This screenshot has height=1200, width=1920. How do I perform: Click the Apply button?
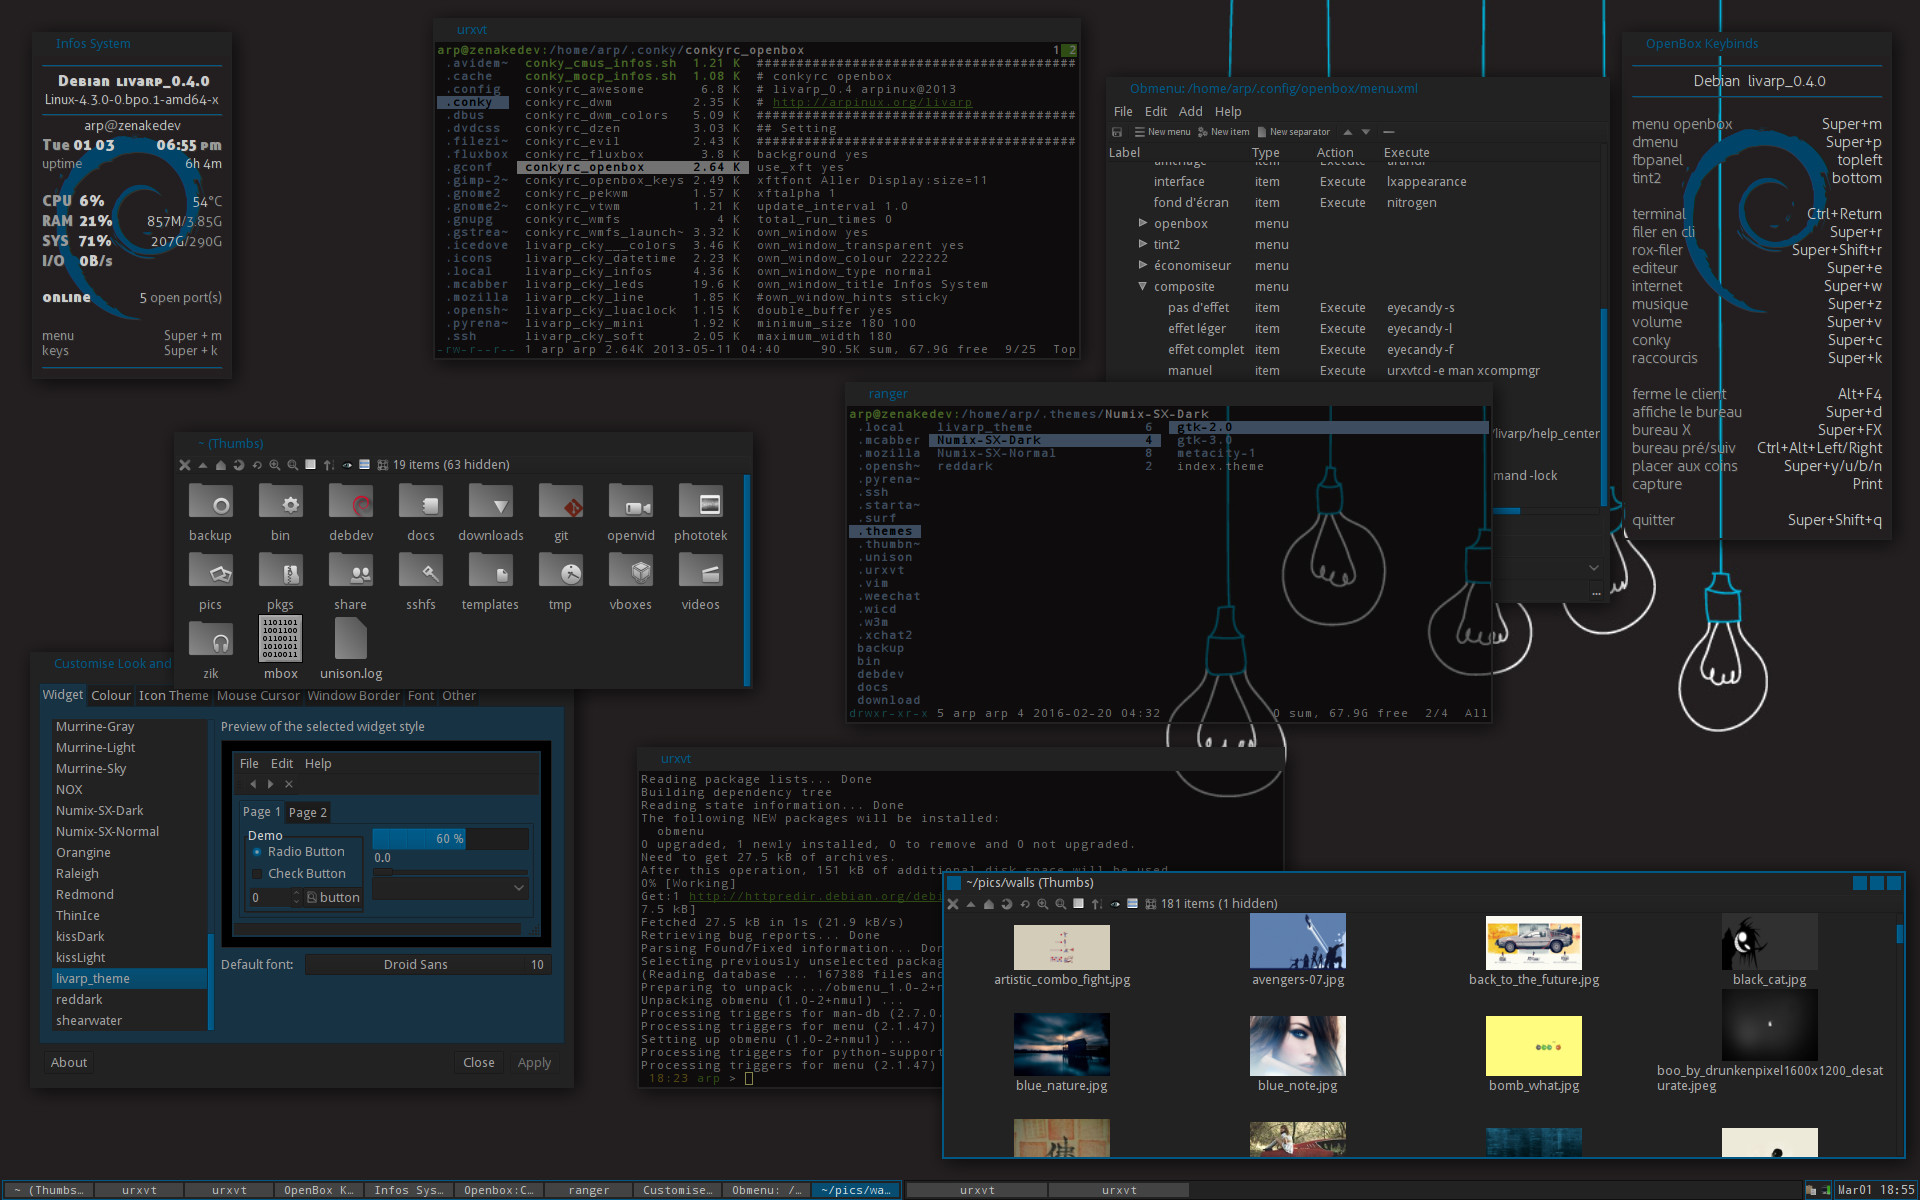tap(534, 1063)
